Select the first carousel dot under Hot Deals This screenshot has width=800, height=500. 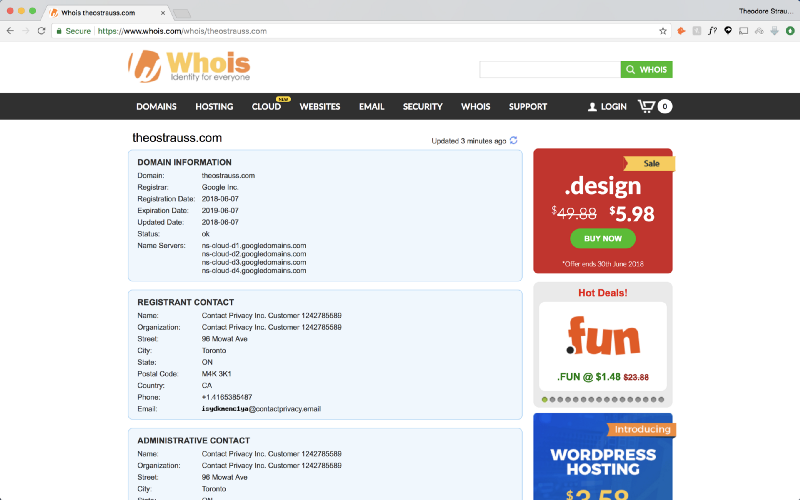tap(545, 399)
